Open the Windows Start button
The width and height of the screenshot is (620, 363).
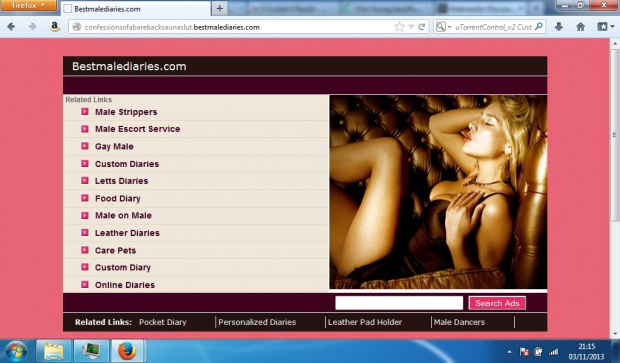pyautogui.click(x=16, y=351)
